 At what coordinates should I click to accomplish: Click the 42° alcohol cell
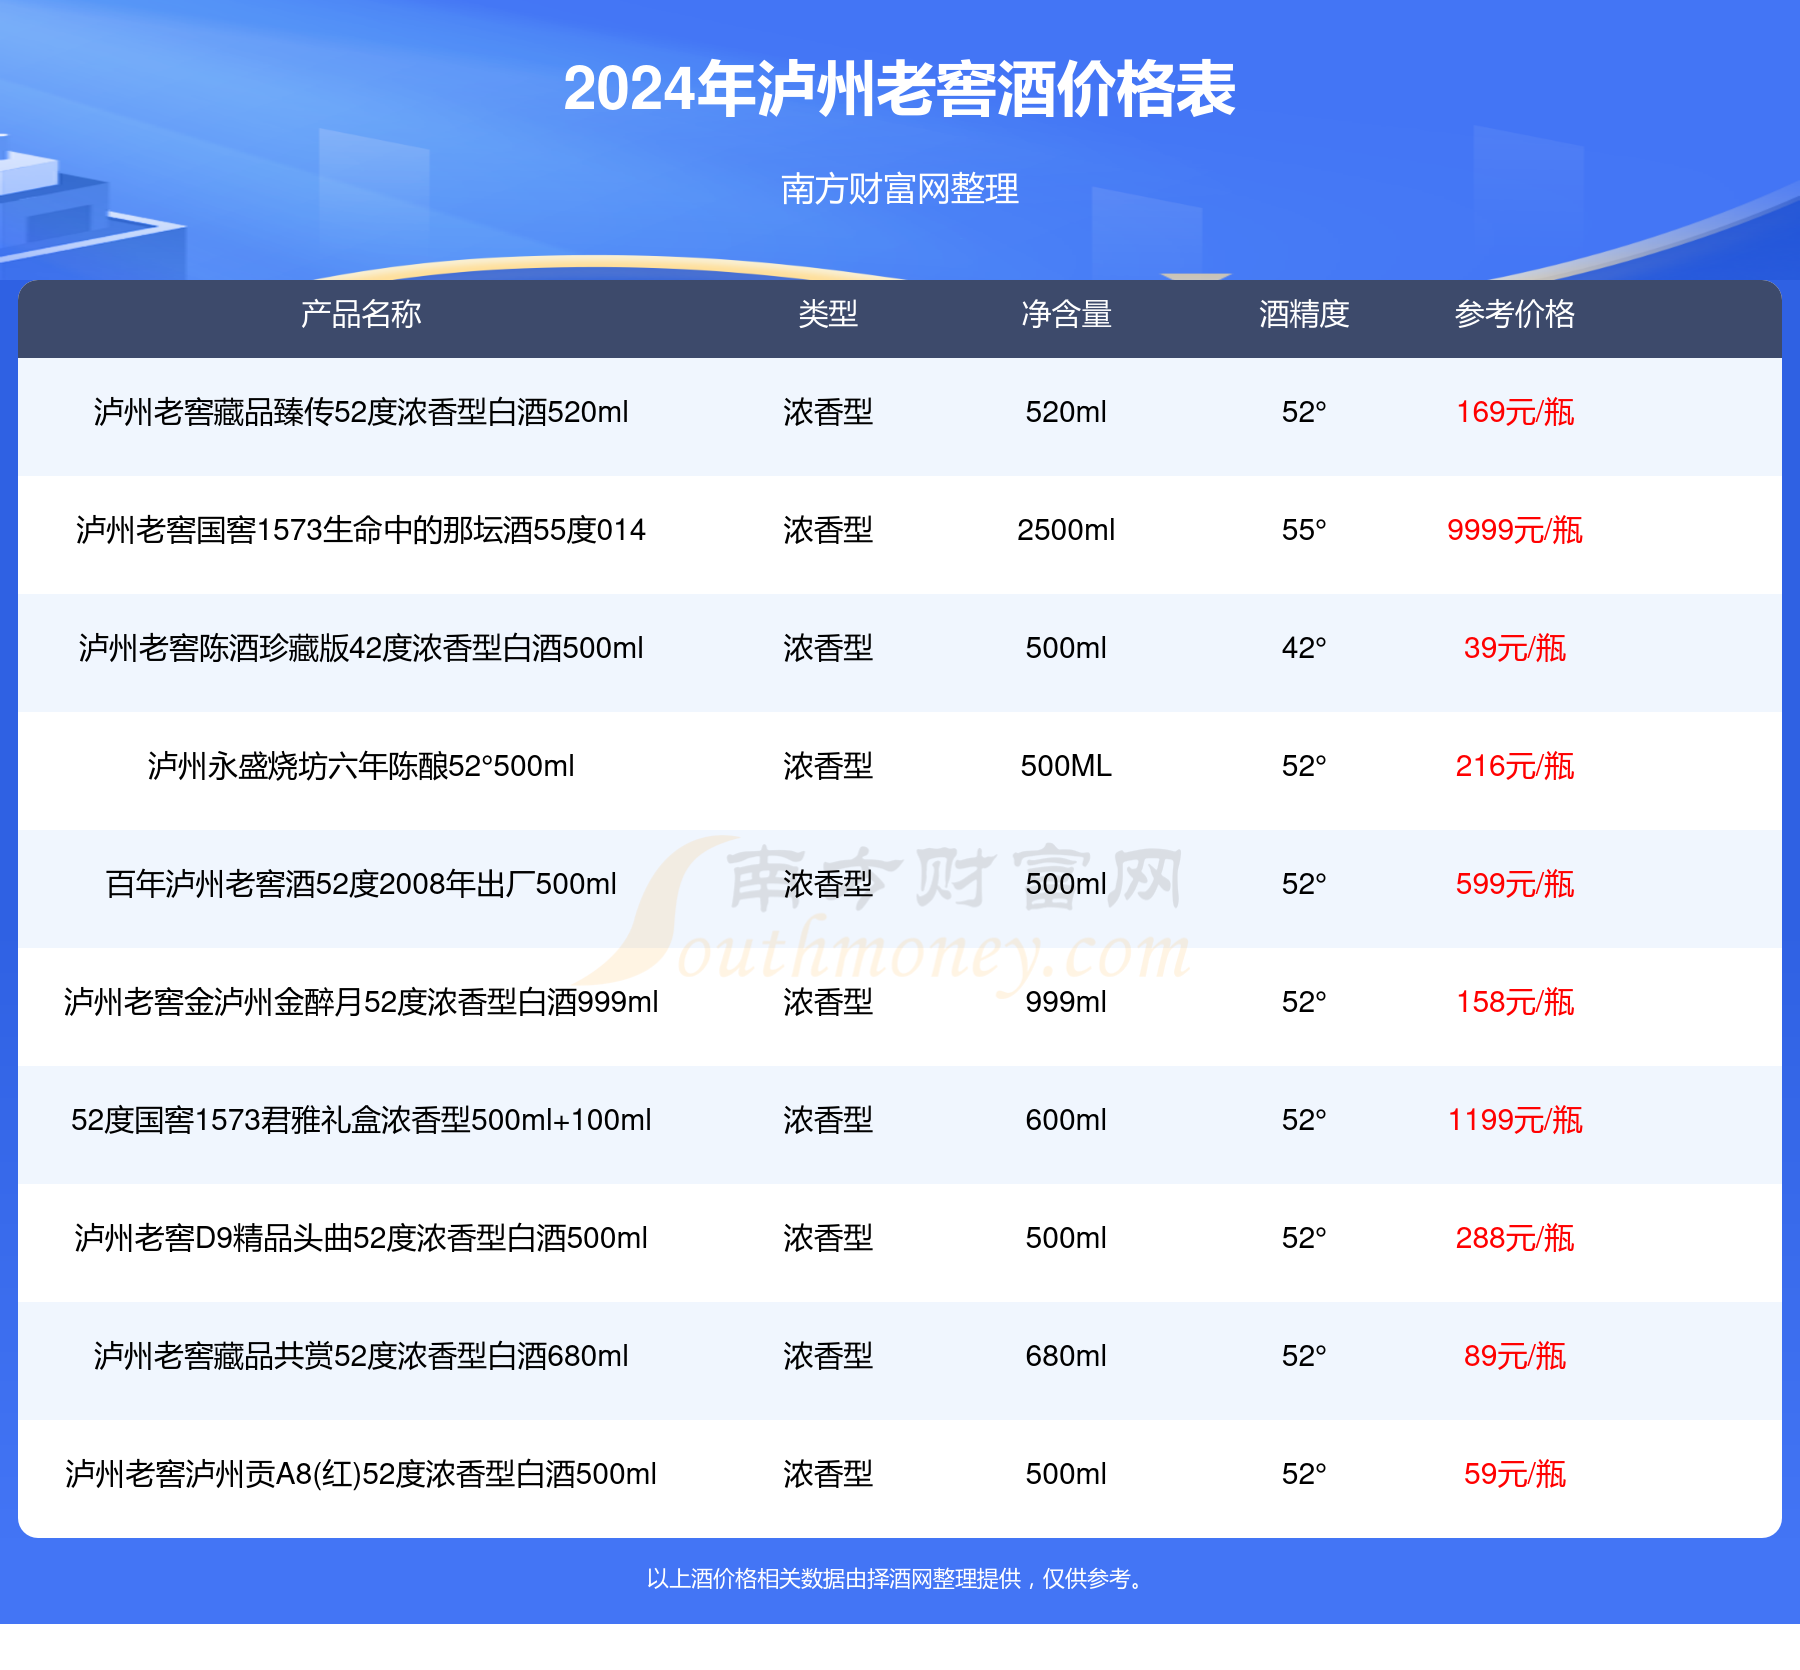(1304, 648)
